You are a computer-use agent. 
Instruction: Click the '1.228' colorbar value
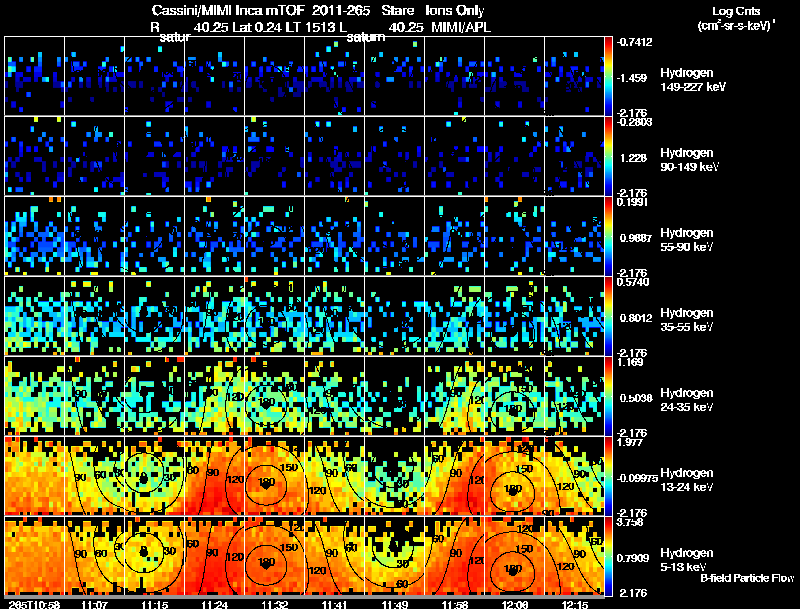pyautogui.click(x=633, y=158)
